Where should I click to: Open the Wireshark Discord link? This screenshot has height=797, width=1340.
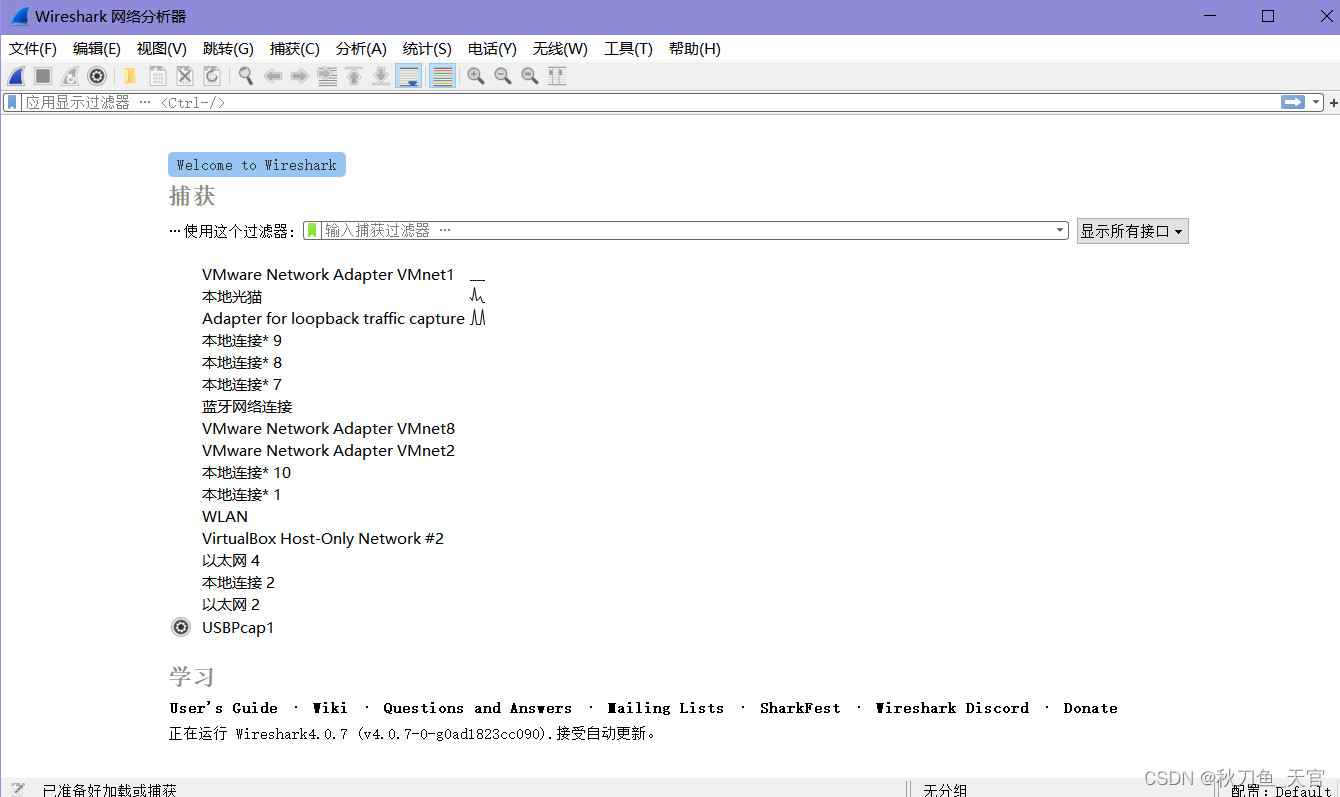pos(952,708)
